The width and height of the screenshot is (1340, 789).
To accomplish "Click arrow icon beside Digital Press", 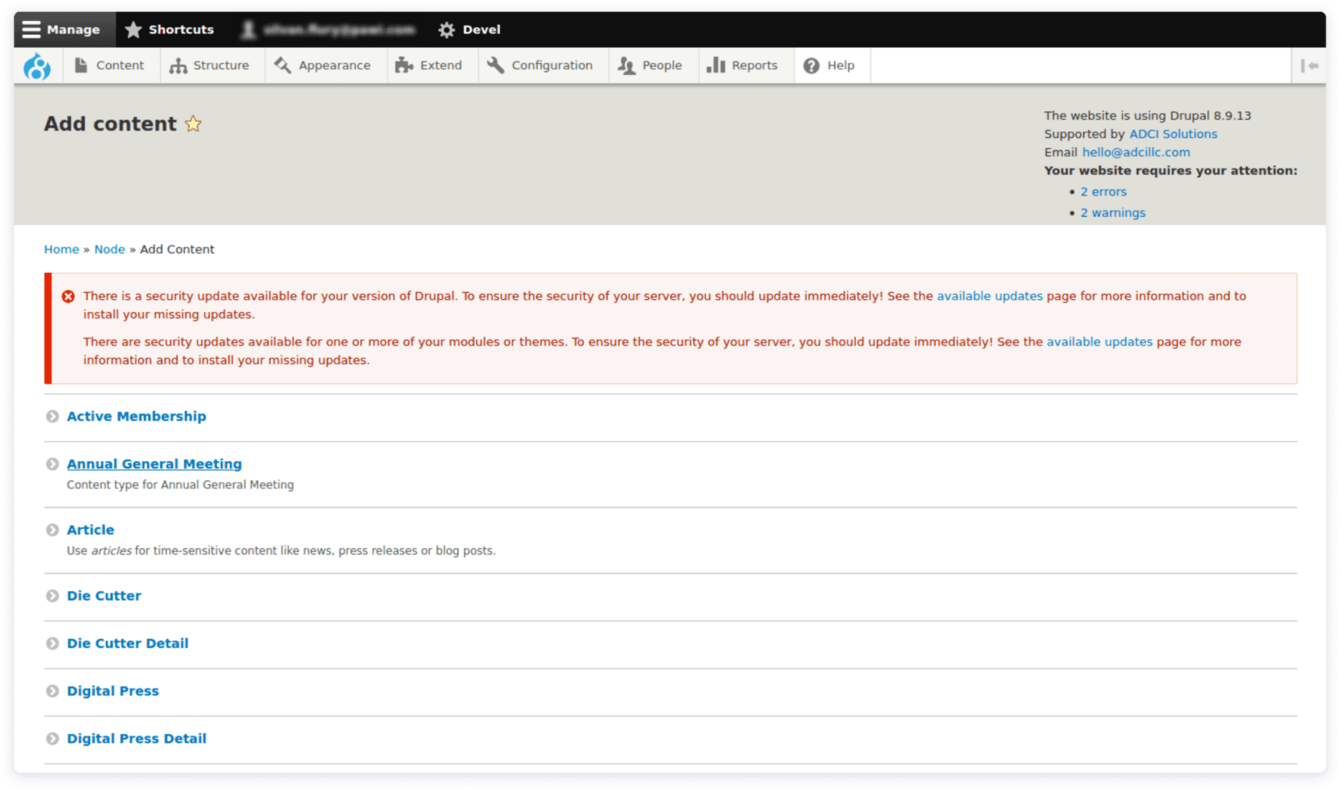I will (x=52, y=691).
